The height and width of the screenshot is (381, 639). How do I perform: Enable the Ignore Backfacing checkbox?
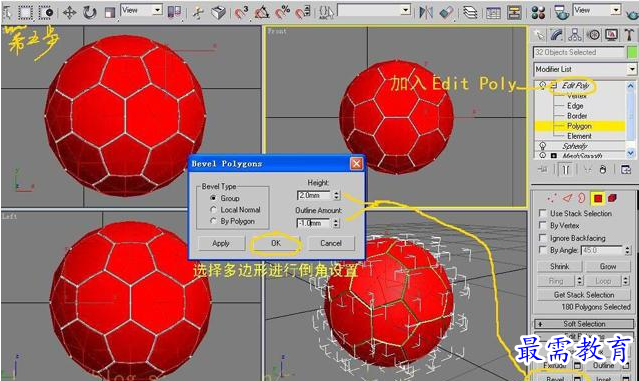tap(542, 238)
